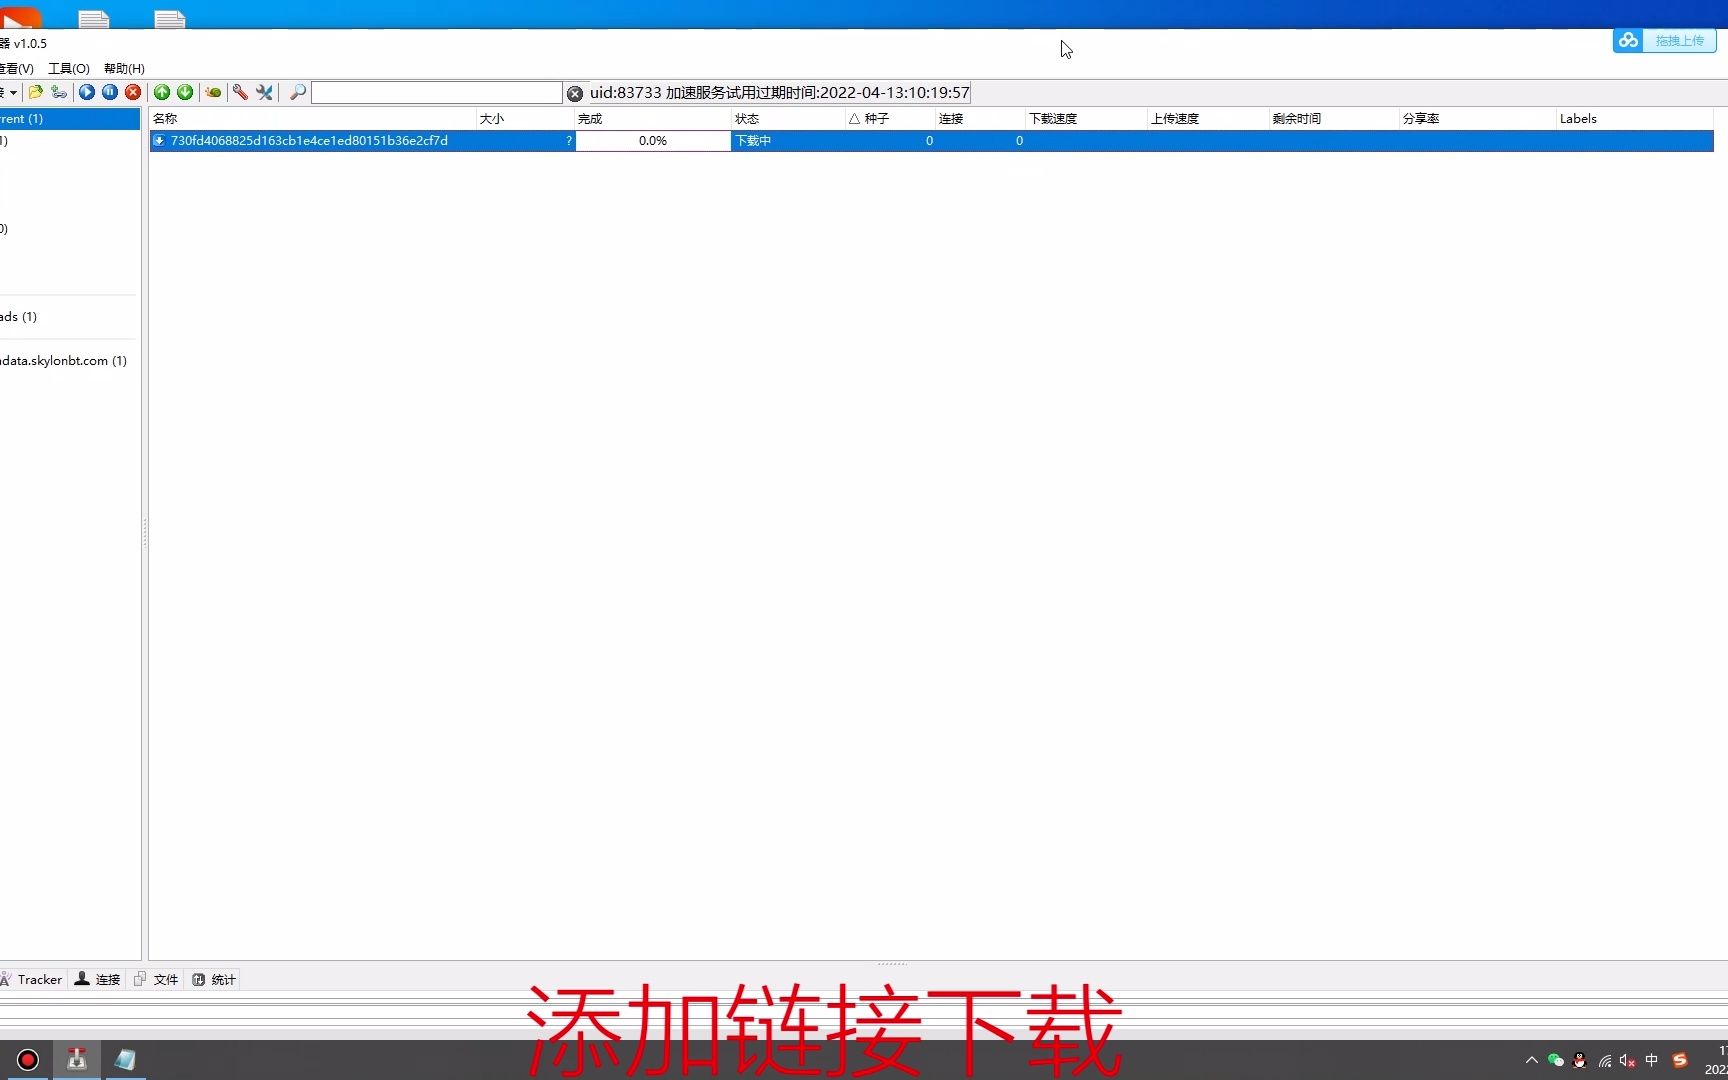1728x1080 pixels.
Task: Click the crossed wrench and screwdriver tools icon
Action: point(264,92)
